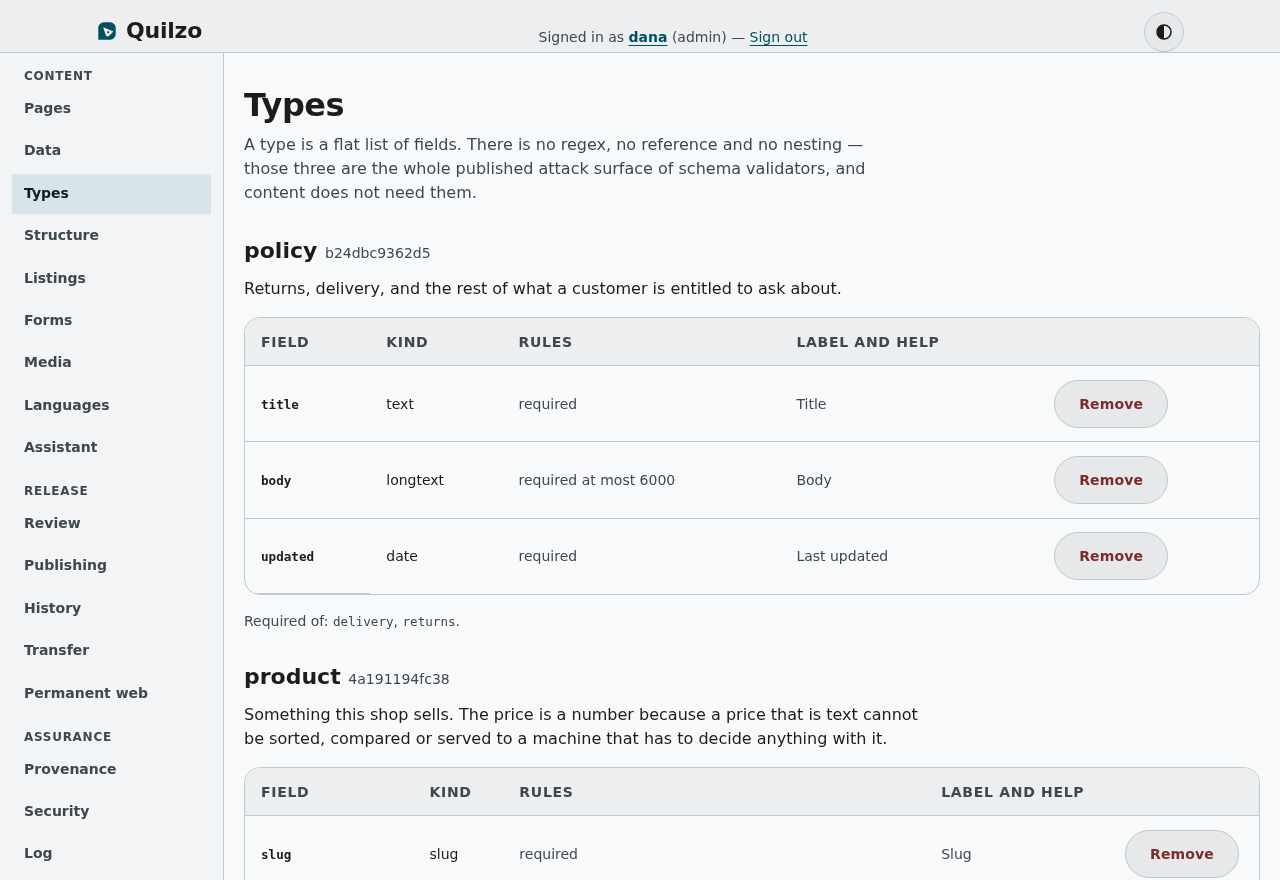Click the Quilzo logo icon
Viewport: 1280px width, 880px height.
click(x=107, y=31)
